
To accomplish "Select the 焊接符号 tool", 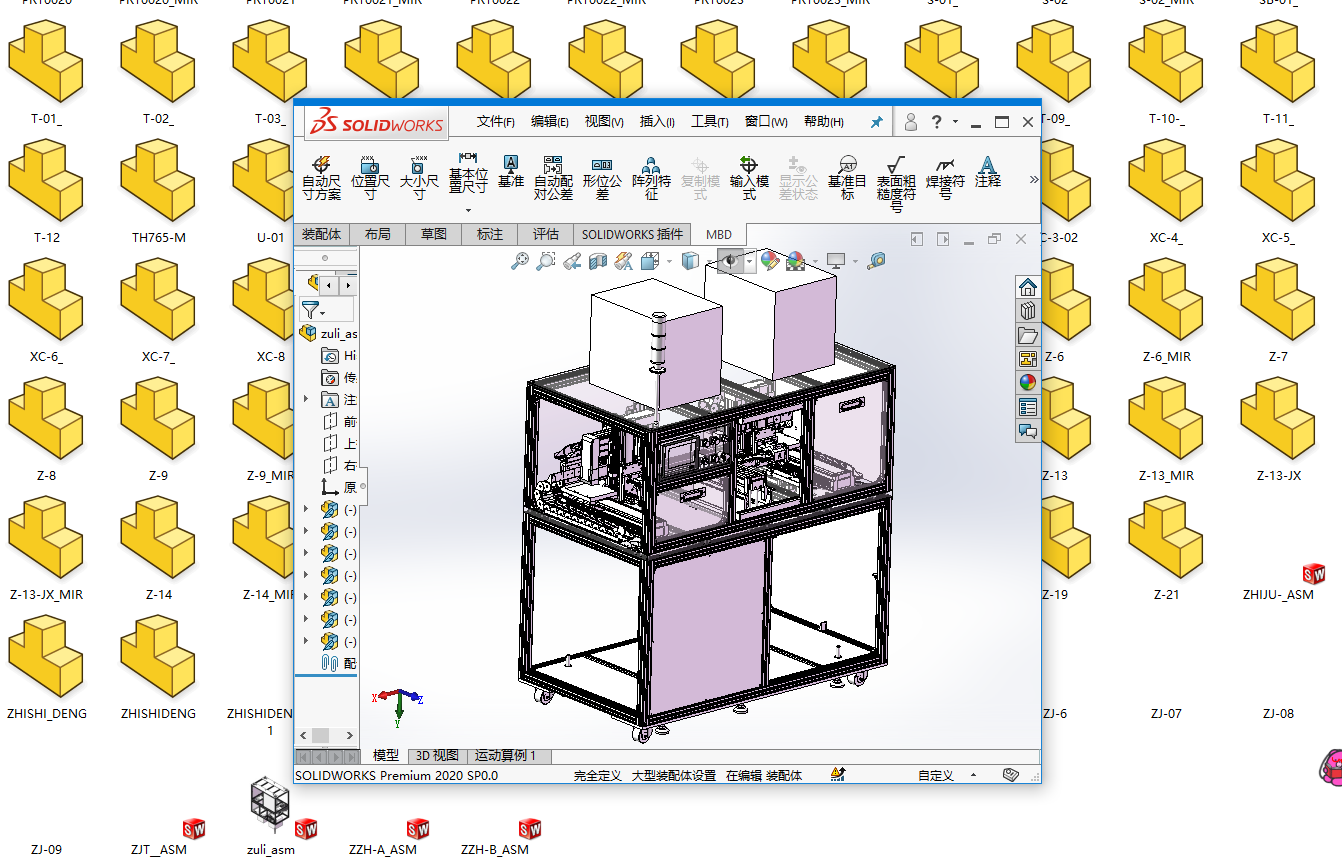I will coord(945,178).
